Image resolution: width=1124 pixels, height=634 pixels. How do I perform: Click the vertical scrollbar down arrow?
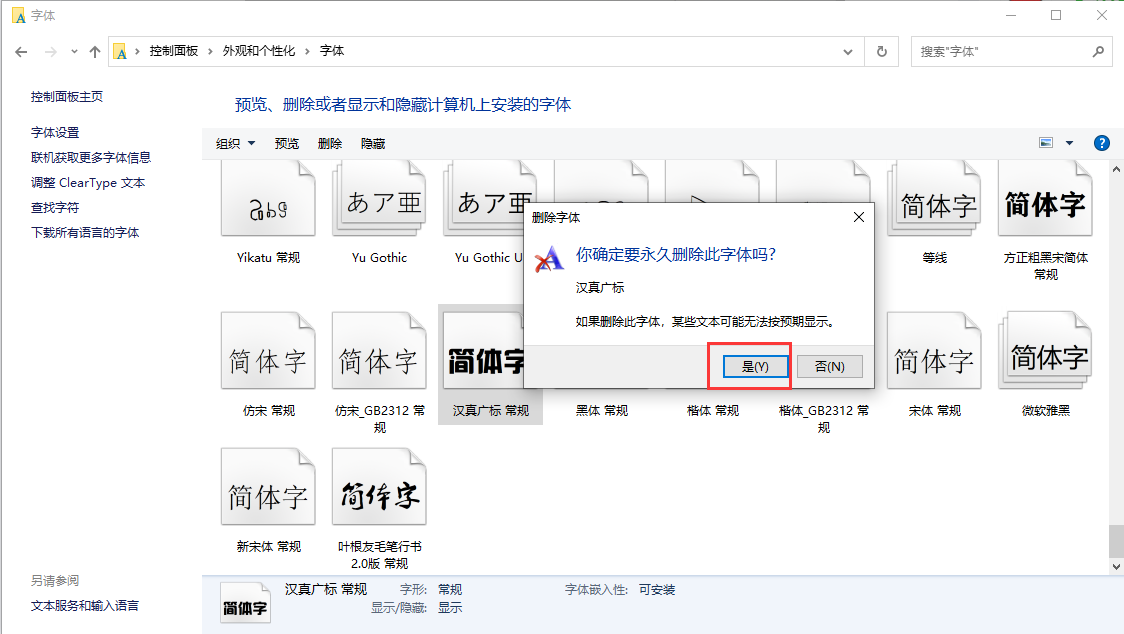click(1116, 567)
